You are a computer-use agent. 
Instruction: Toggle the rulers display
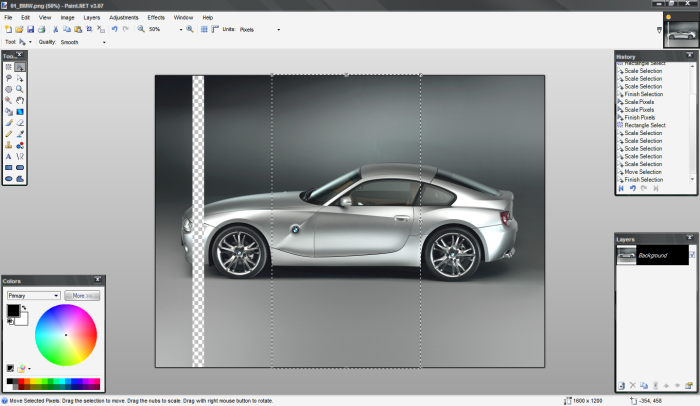[214, 30]
